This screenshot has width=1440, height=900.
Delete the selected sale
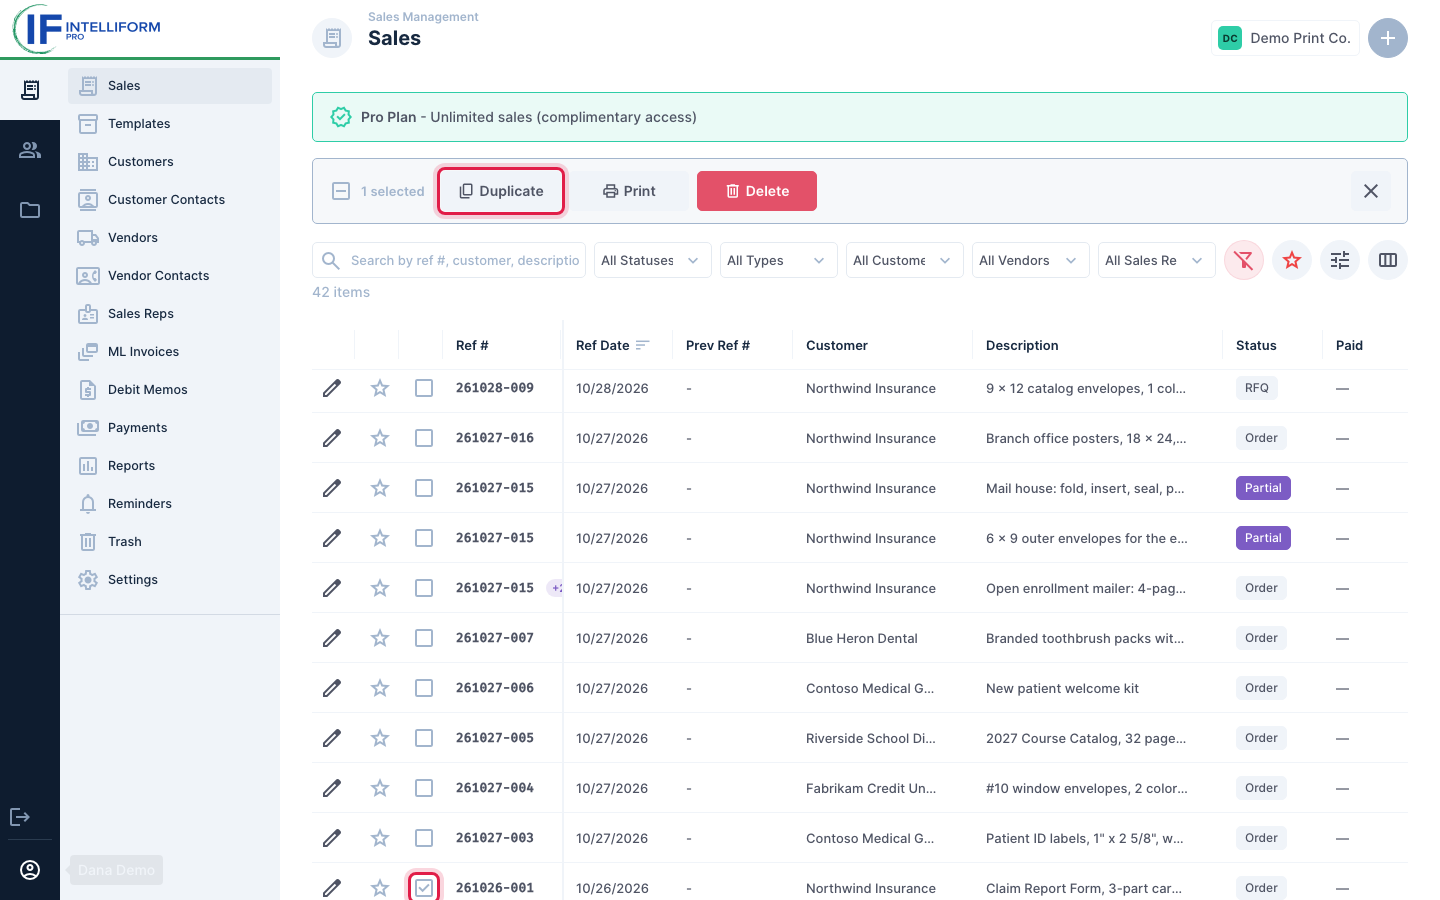(x=757, y=191)
